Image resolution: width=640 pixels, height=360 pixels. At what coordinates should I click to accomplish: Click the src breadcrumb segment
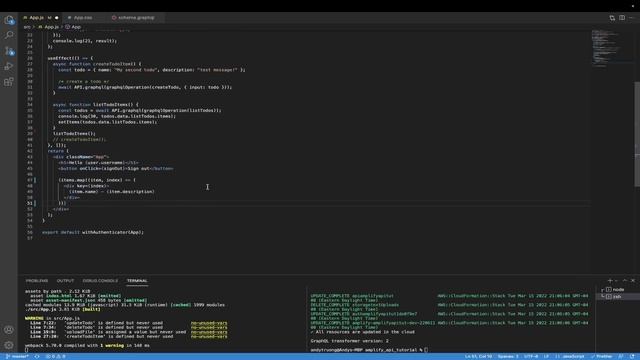pyautogui.click(x=27, y=27)
